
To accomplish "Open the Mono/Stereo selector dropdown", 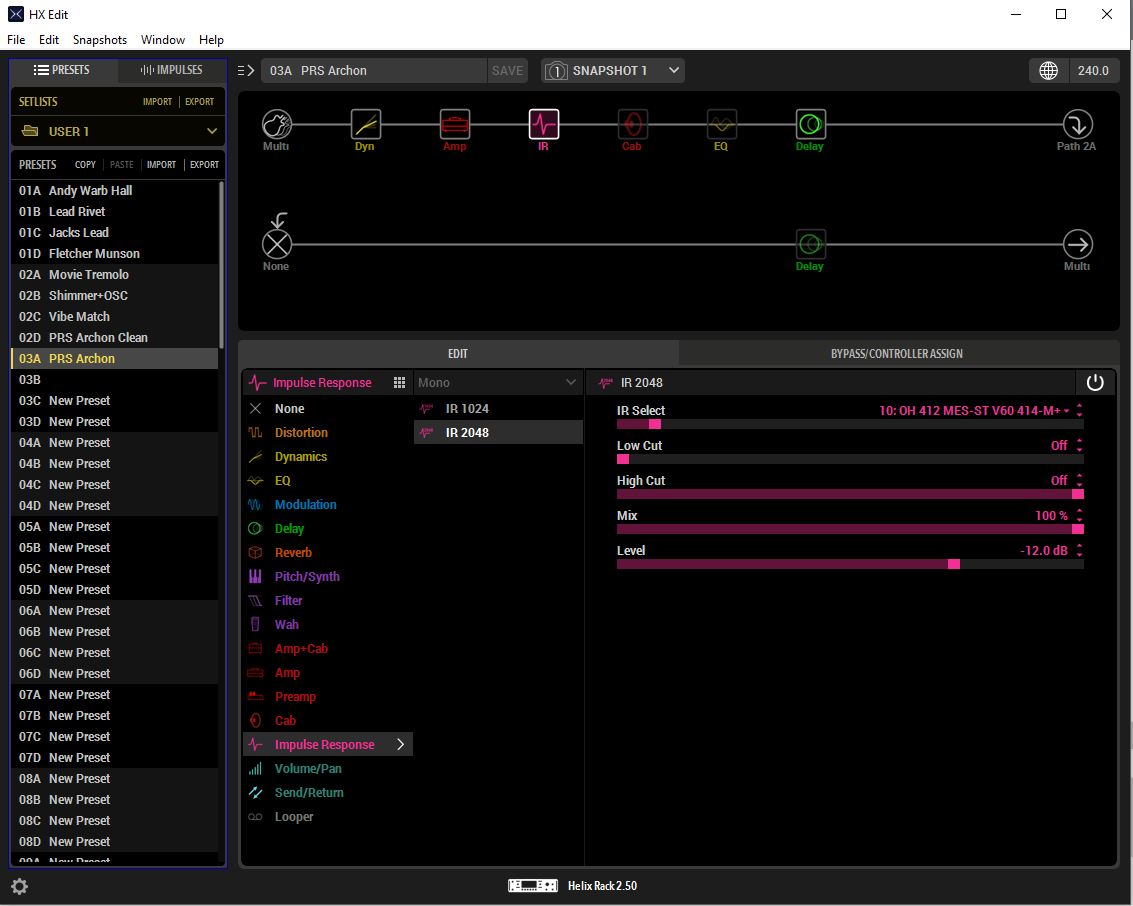I will pos(498,383).
